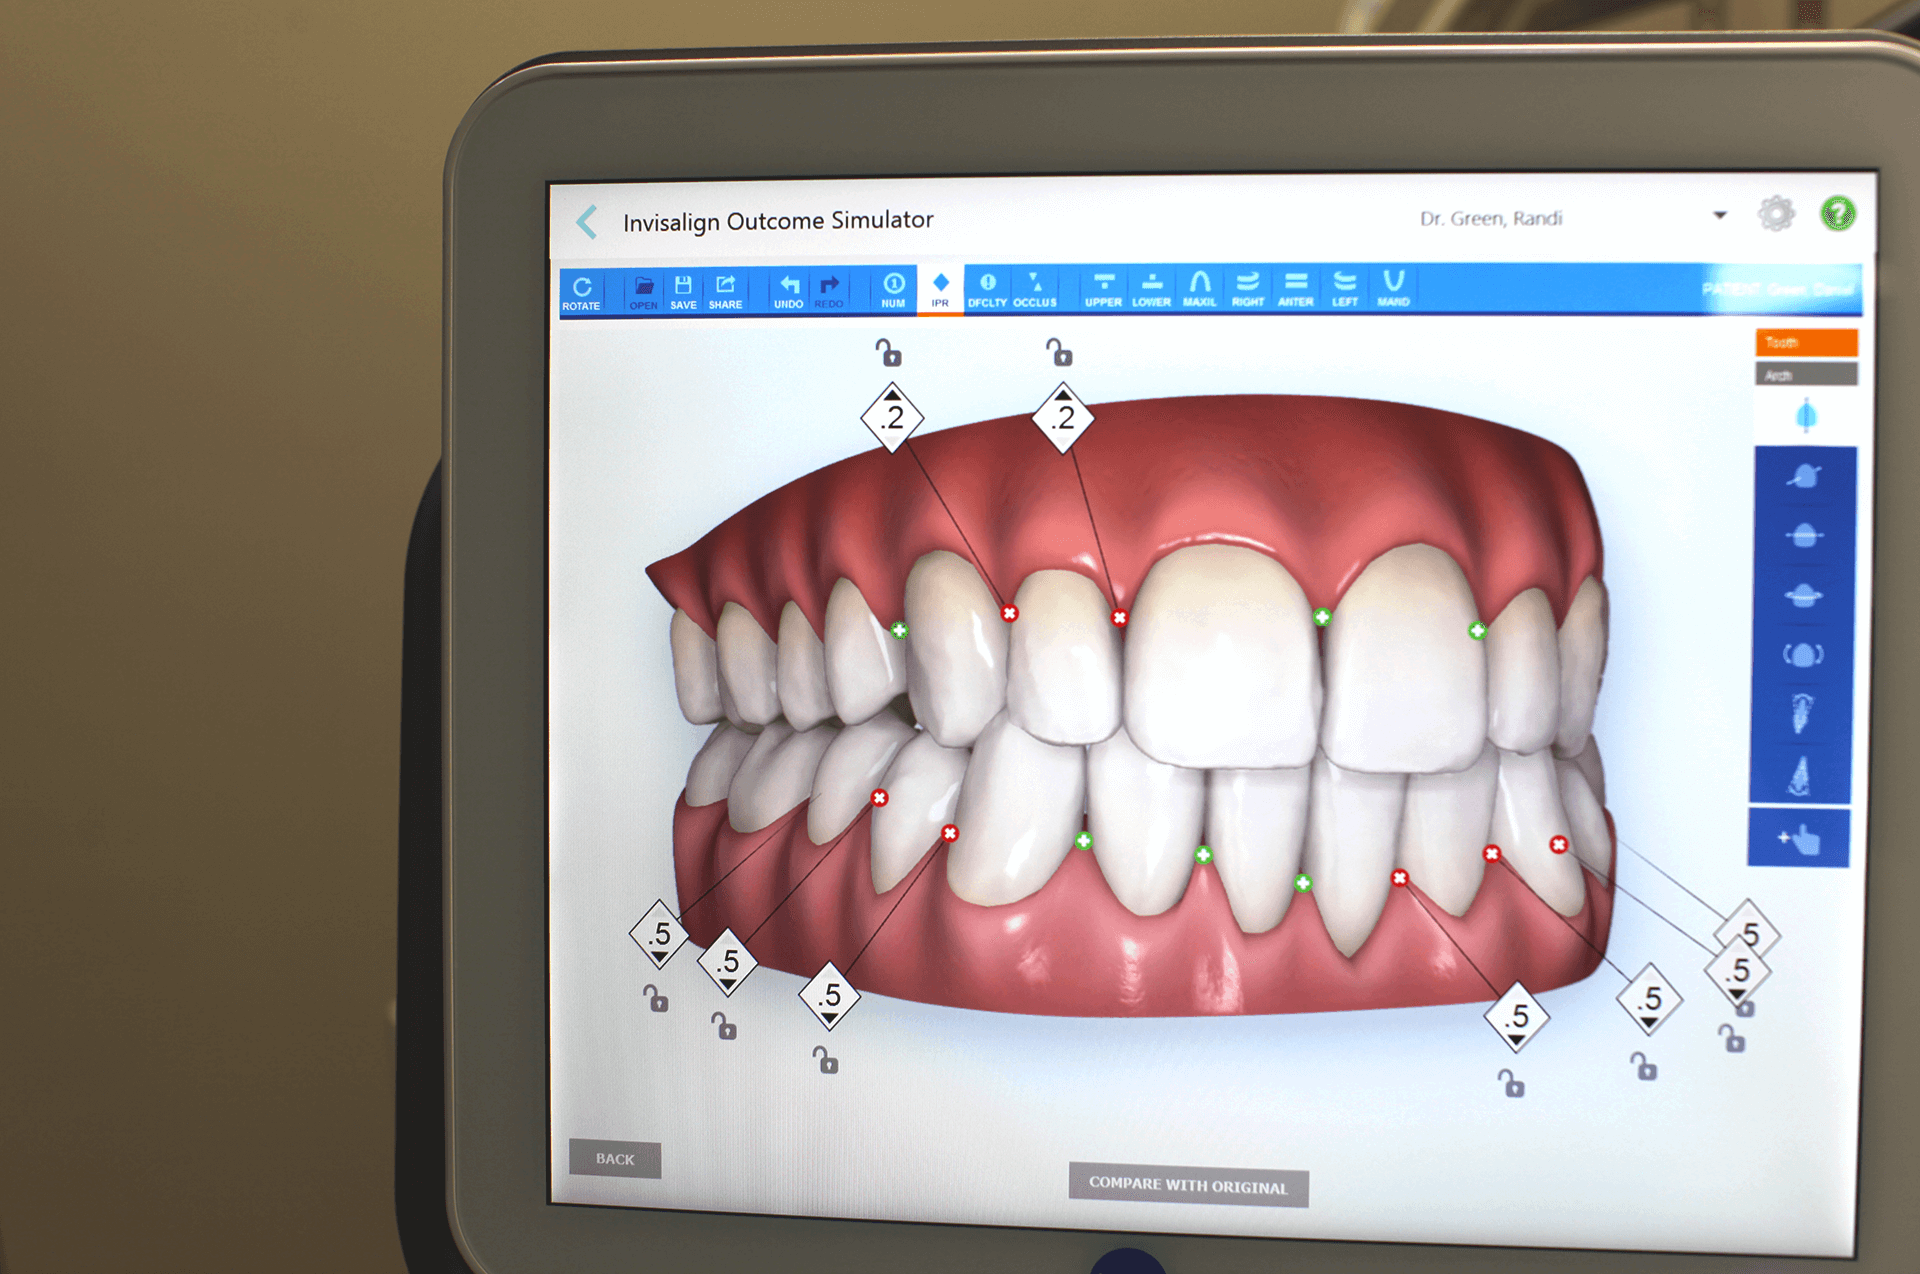Choose the tilted tooth angulation tool
The width and height of the screenshot is (1920, 1274).
tap(1803, 476)
